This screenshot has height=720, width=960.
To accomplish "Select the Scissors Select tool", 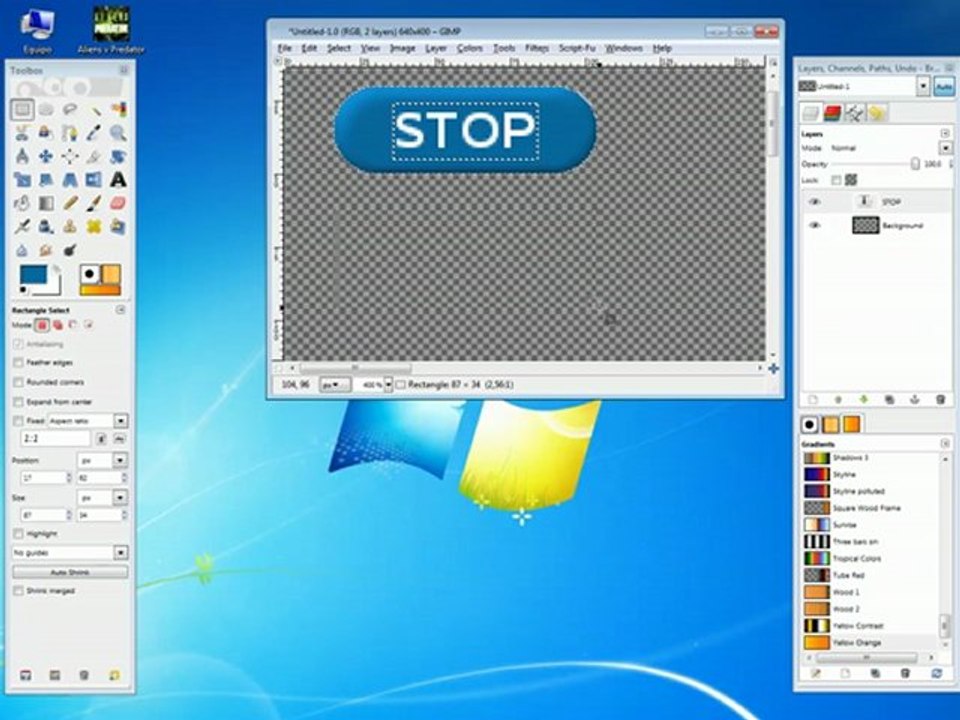I will pos(23,133).
